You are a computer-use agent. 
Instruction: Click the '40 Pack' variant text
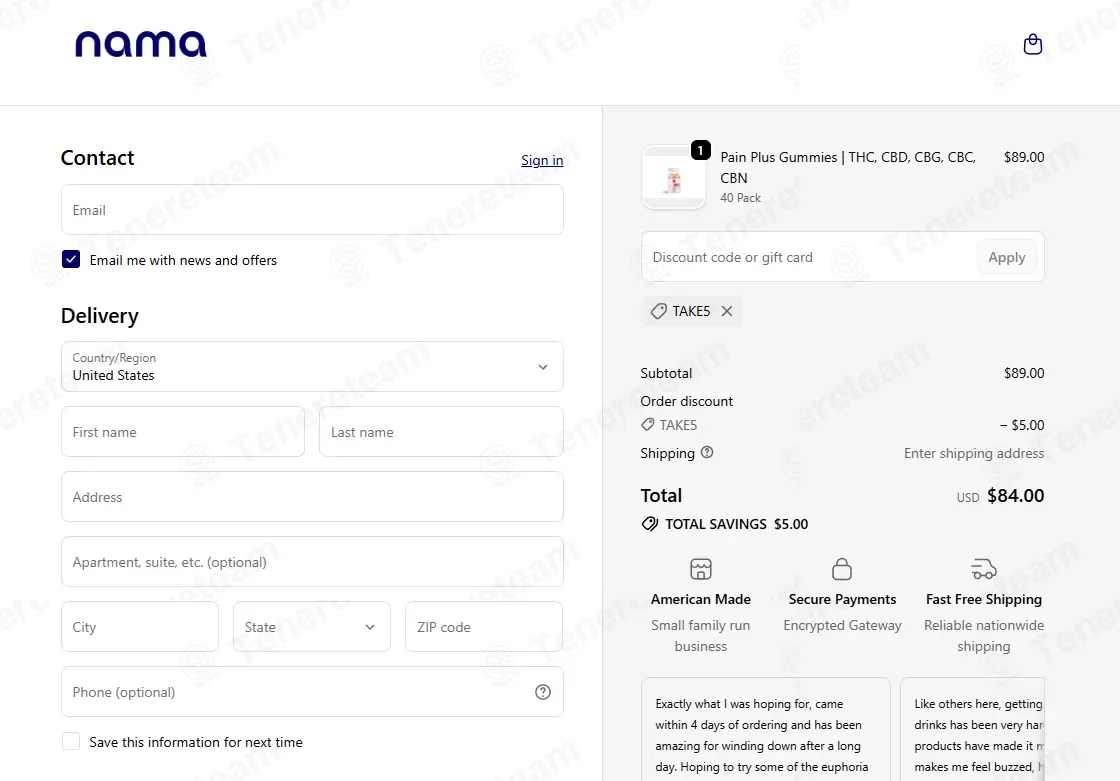[x=740, y=198]
